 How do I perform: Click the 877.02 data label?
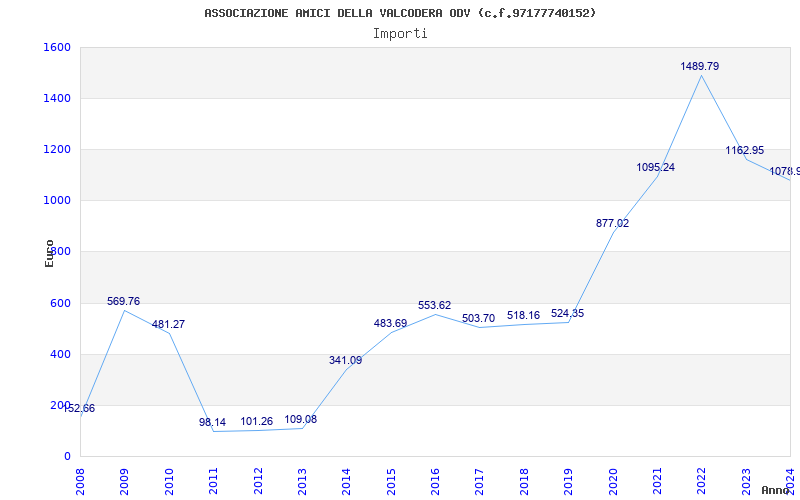(x=612, y=223)
